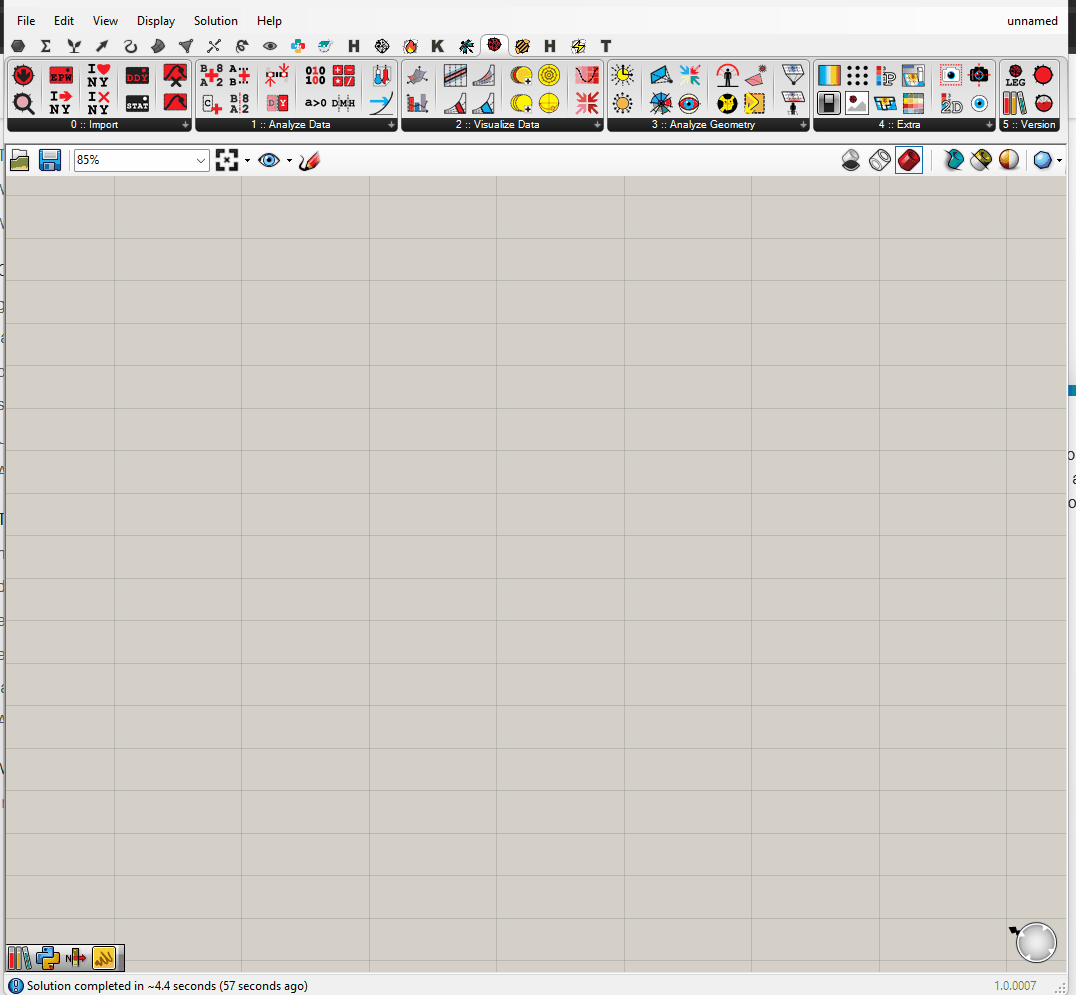Click the LEG Ladybug version icon
The image size is (1076, 995).
[x=1015, y=75]
